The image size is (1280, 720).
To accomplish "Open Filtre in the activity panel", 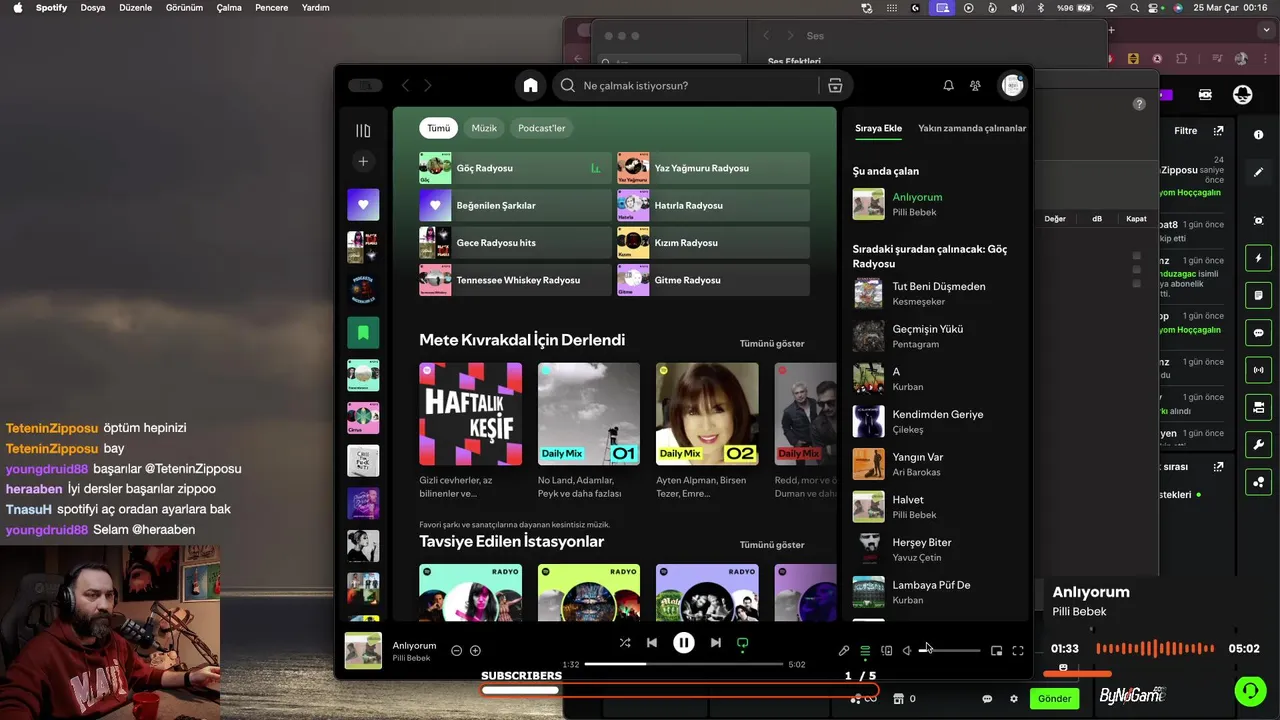I will [x=1186, y=131].
